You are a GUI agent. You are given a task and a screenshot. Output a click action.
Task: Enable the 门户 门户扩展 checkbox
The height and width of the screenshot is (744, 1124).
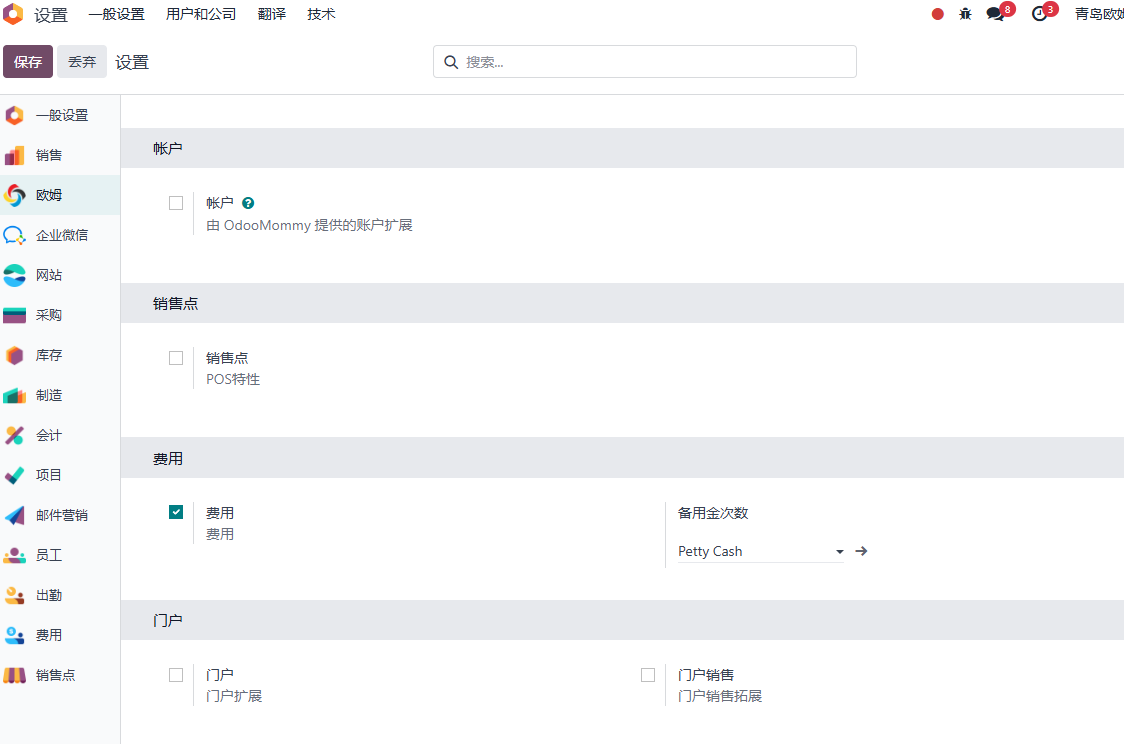tap(176, 675)
